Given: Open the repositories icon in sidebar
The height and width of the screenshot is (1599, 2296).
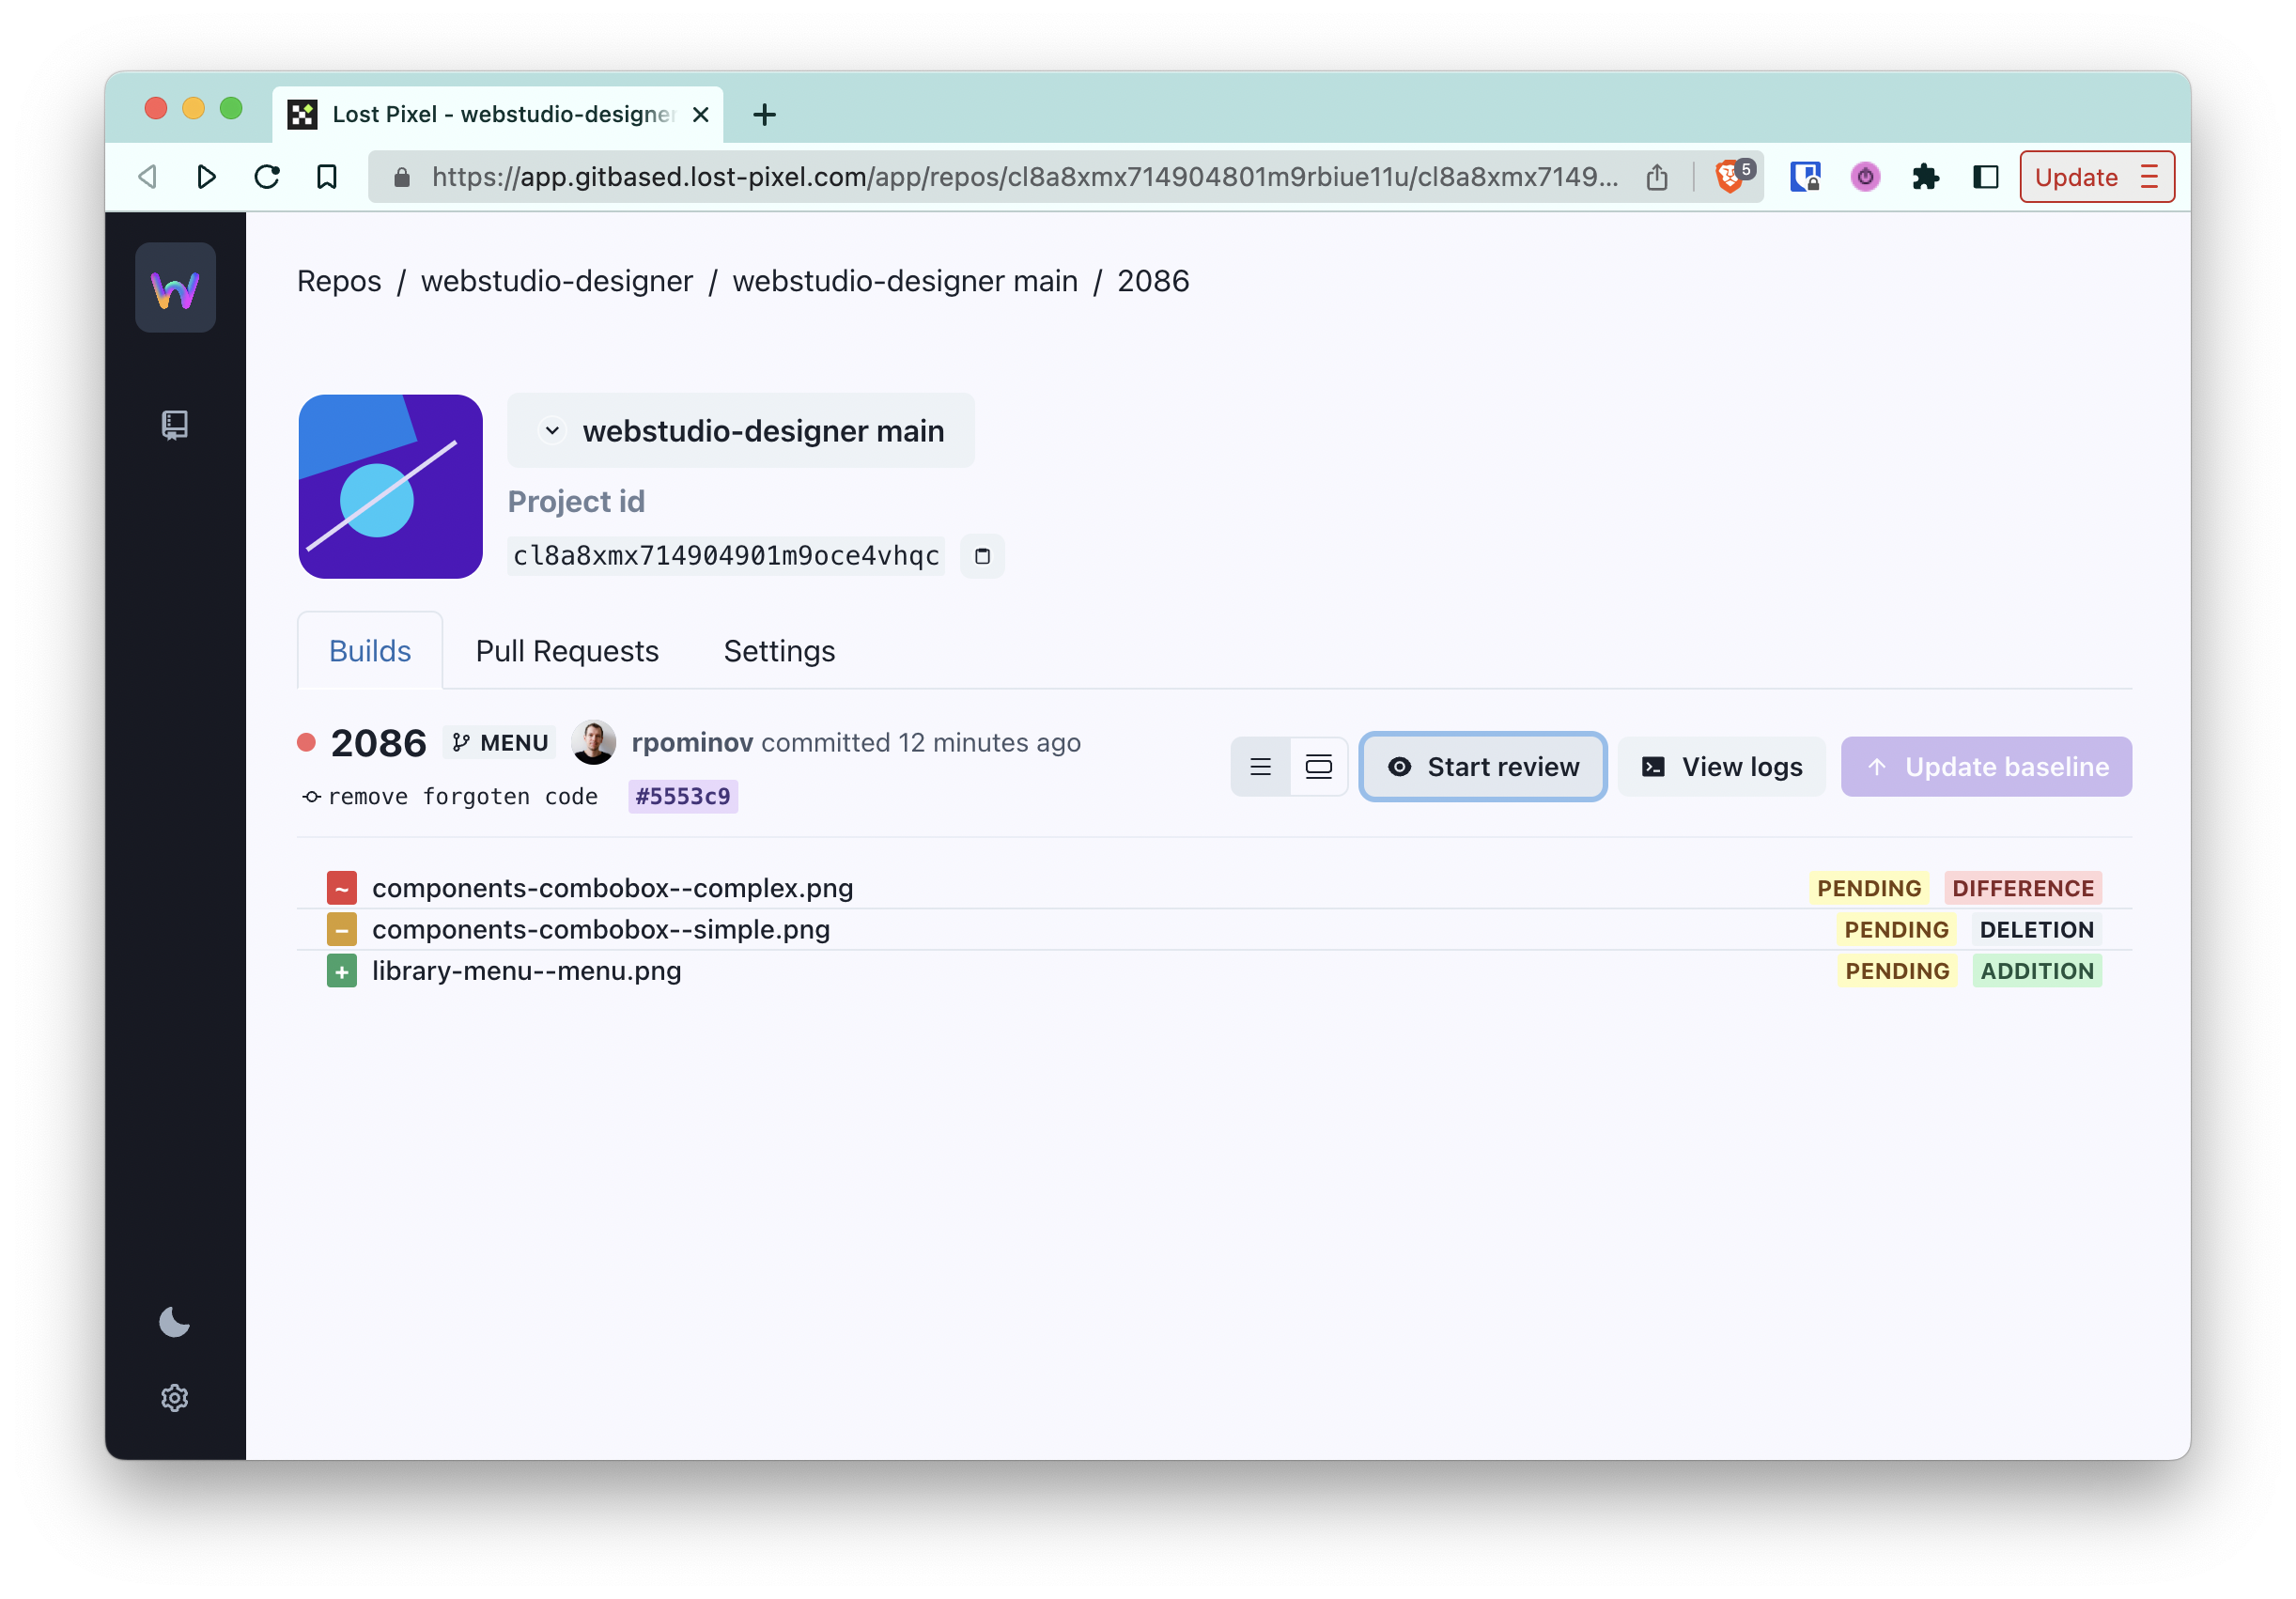Looking at the screenshot, I should [175, 425].
